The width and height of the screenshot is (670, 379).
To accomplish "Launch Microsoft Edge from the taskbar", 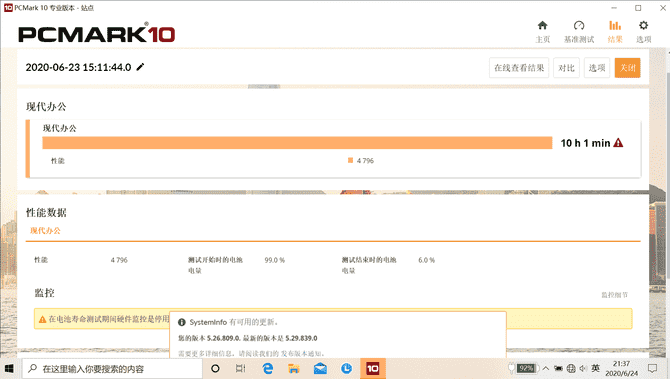I will point(268,368).
